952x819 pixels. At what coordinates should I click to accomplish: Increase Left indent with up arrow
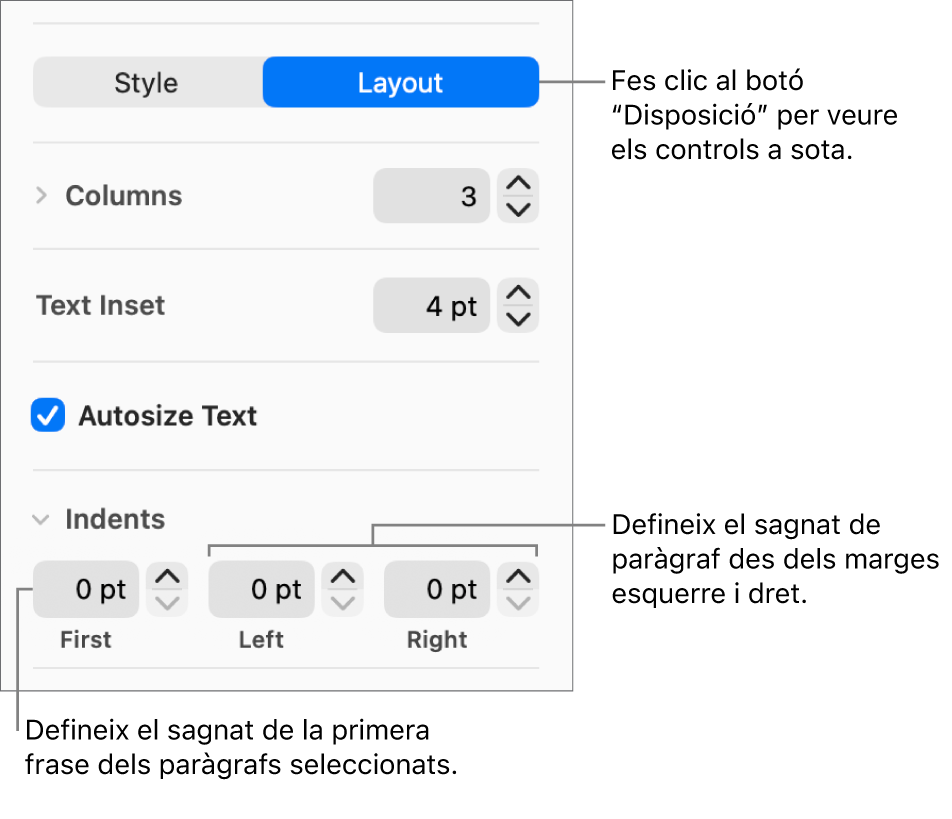(x=343, y=578)
